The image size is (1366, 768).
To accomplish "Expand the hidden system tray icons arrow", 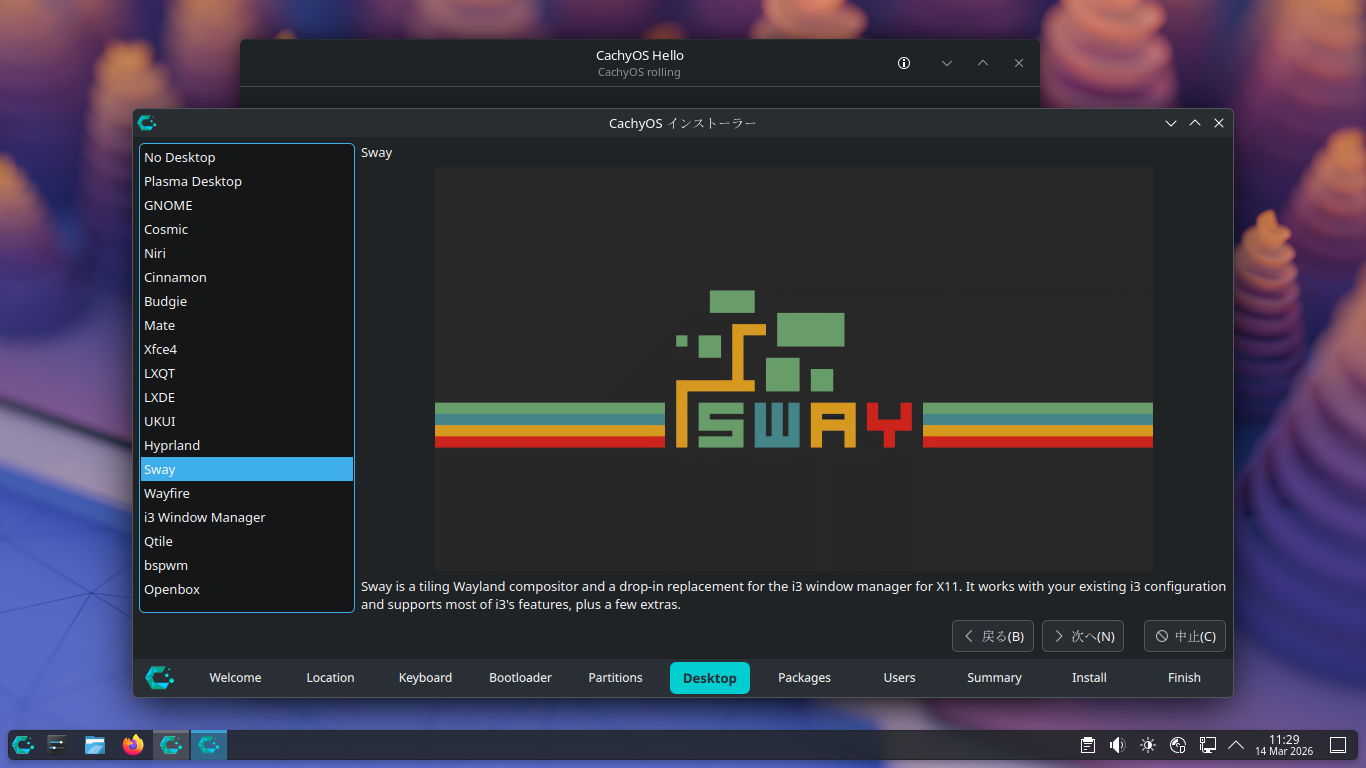I will tap(1236, 745).
